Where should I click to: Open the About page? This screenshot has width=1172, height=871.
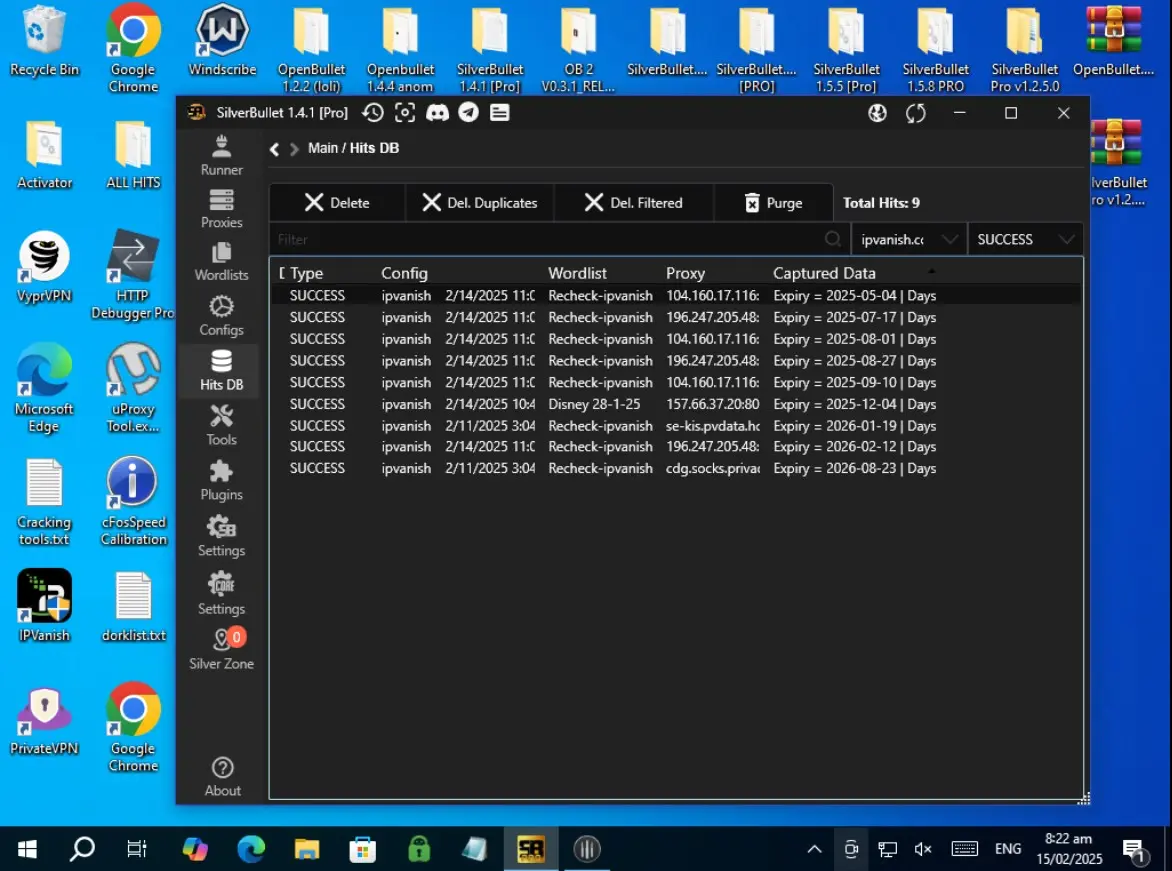click(223, 778)
